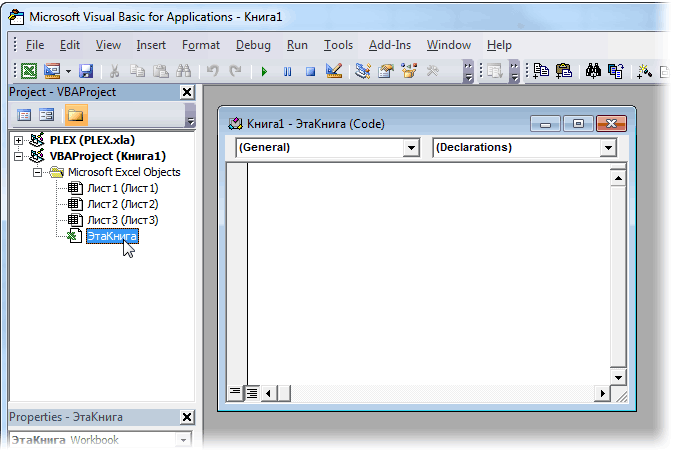Click the grayed-out Find binoculars icon
This screenshot has height=450, width=673.
pos(184,71)
